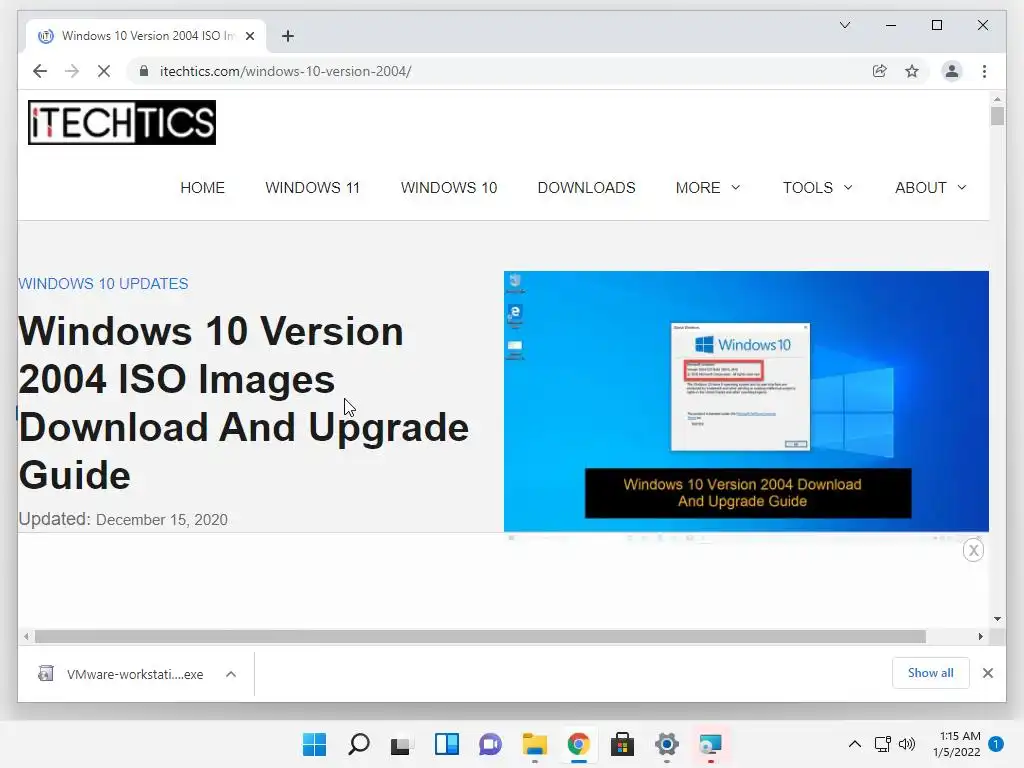Open the Chrome profile avatar menu
Image resolution: width=1024 pixels, height=768 pixels.
coord(952,71)
